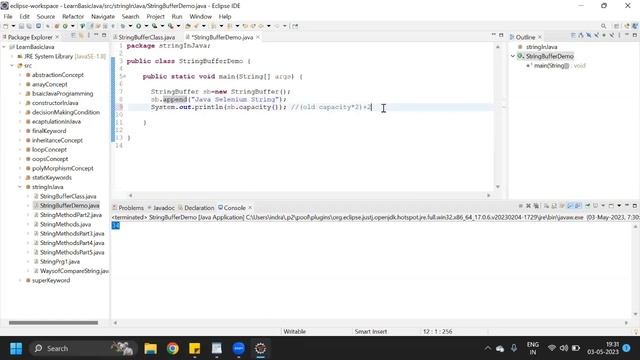640x360 pixels.
Task: Open the Open Perspective toolbar icon
Action: [616, 26]
